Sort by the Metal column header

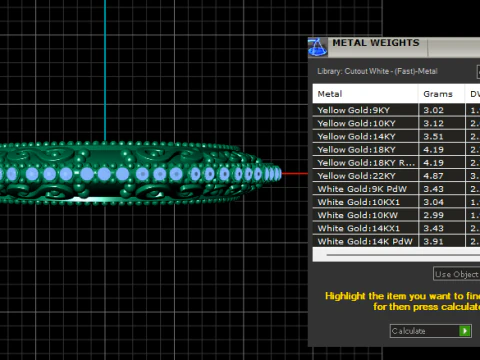[x=365, y=94]
